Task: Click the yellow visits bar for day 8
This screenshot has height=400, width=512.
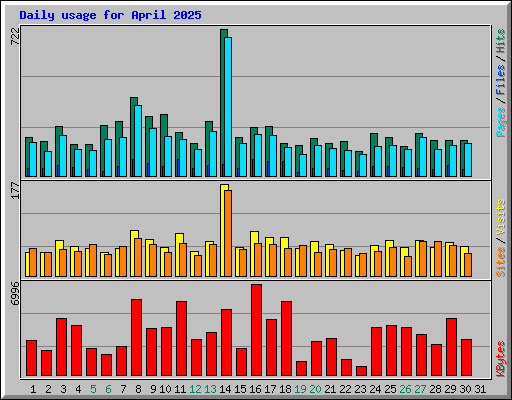Action: pyautogui.click(x=132, y=253)
